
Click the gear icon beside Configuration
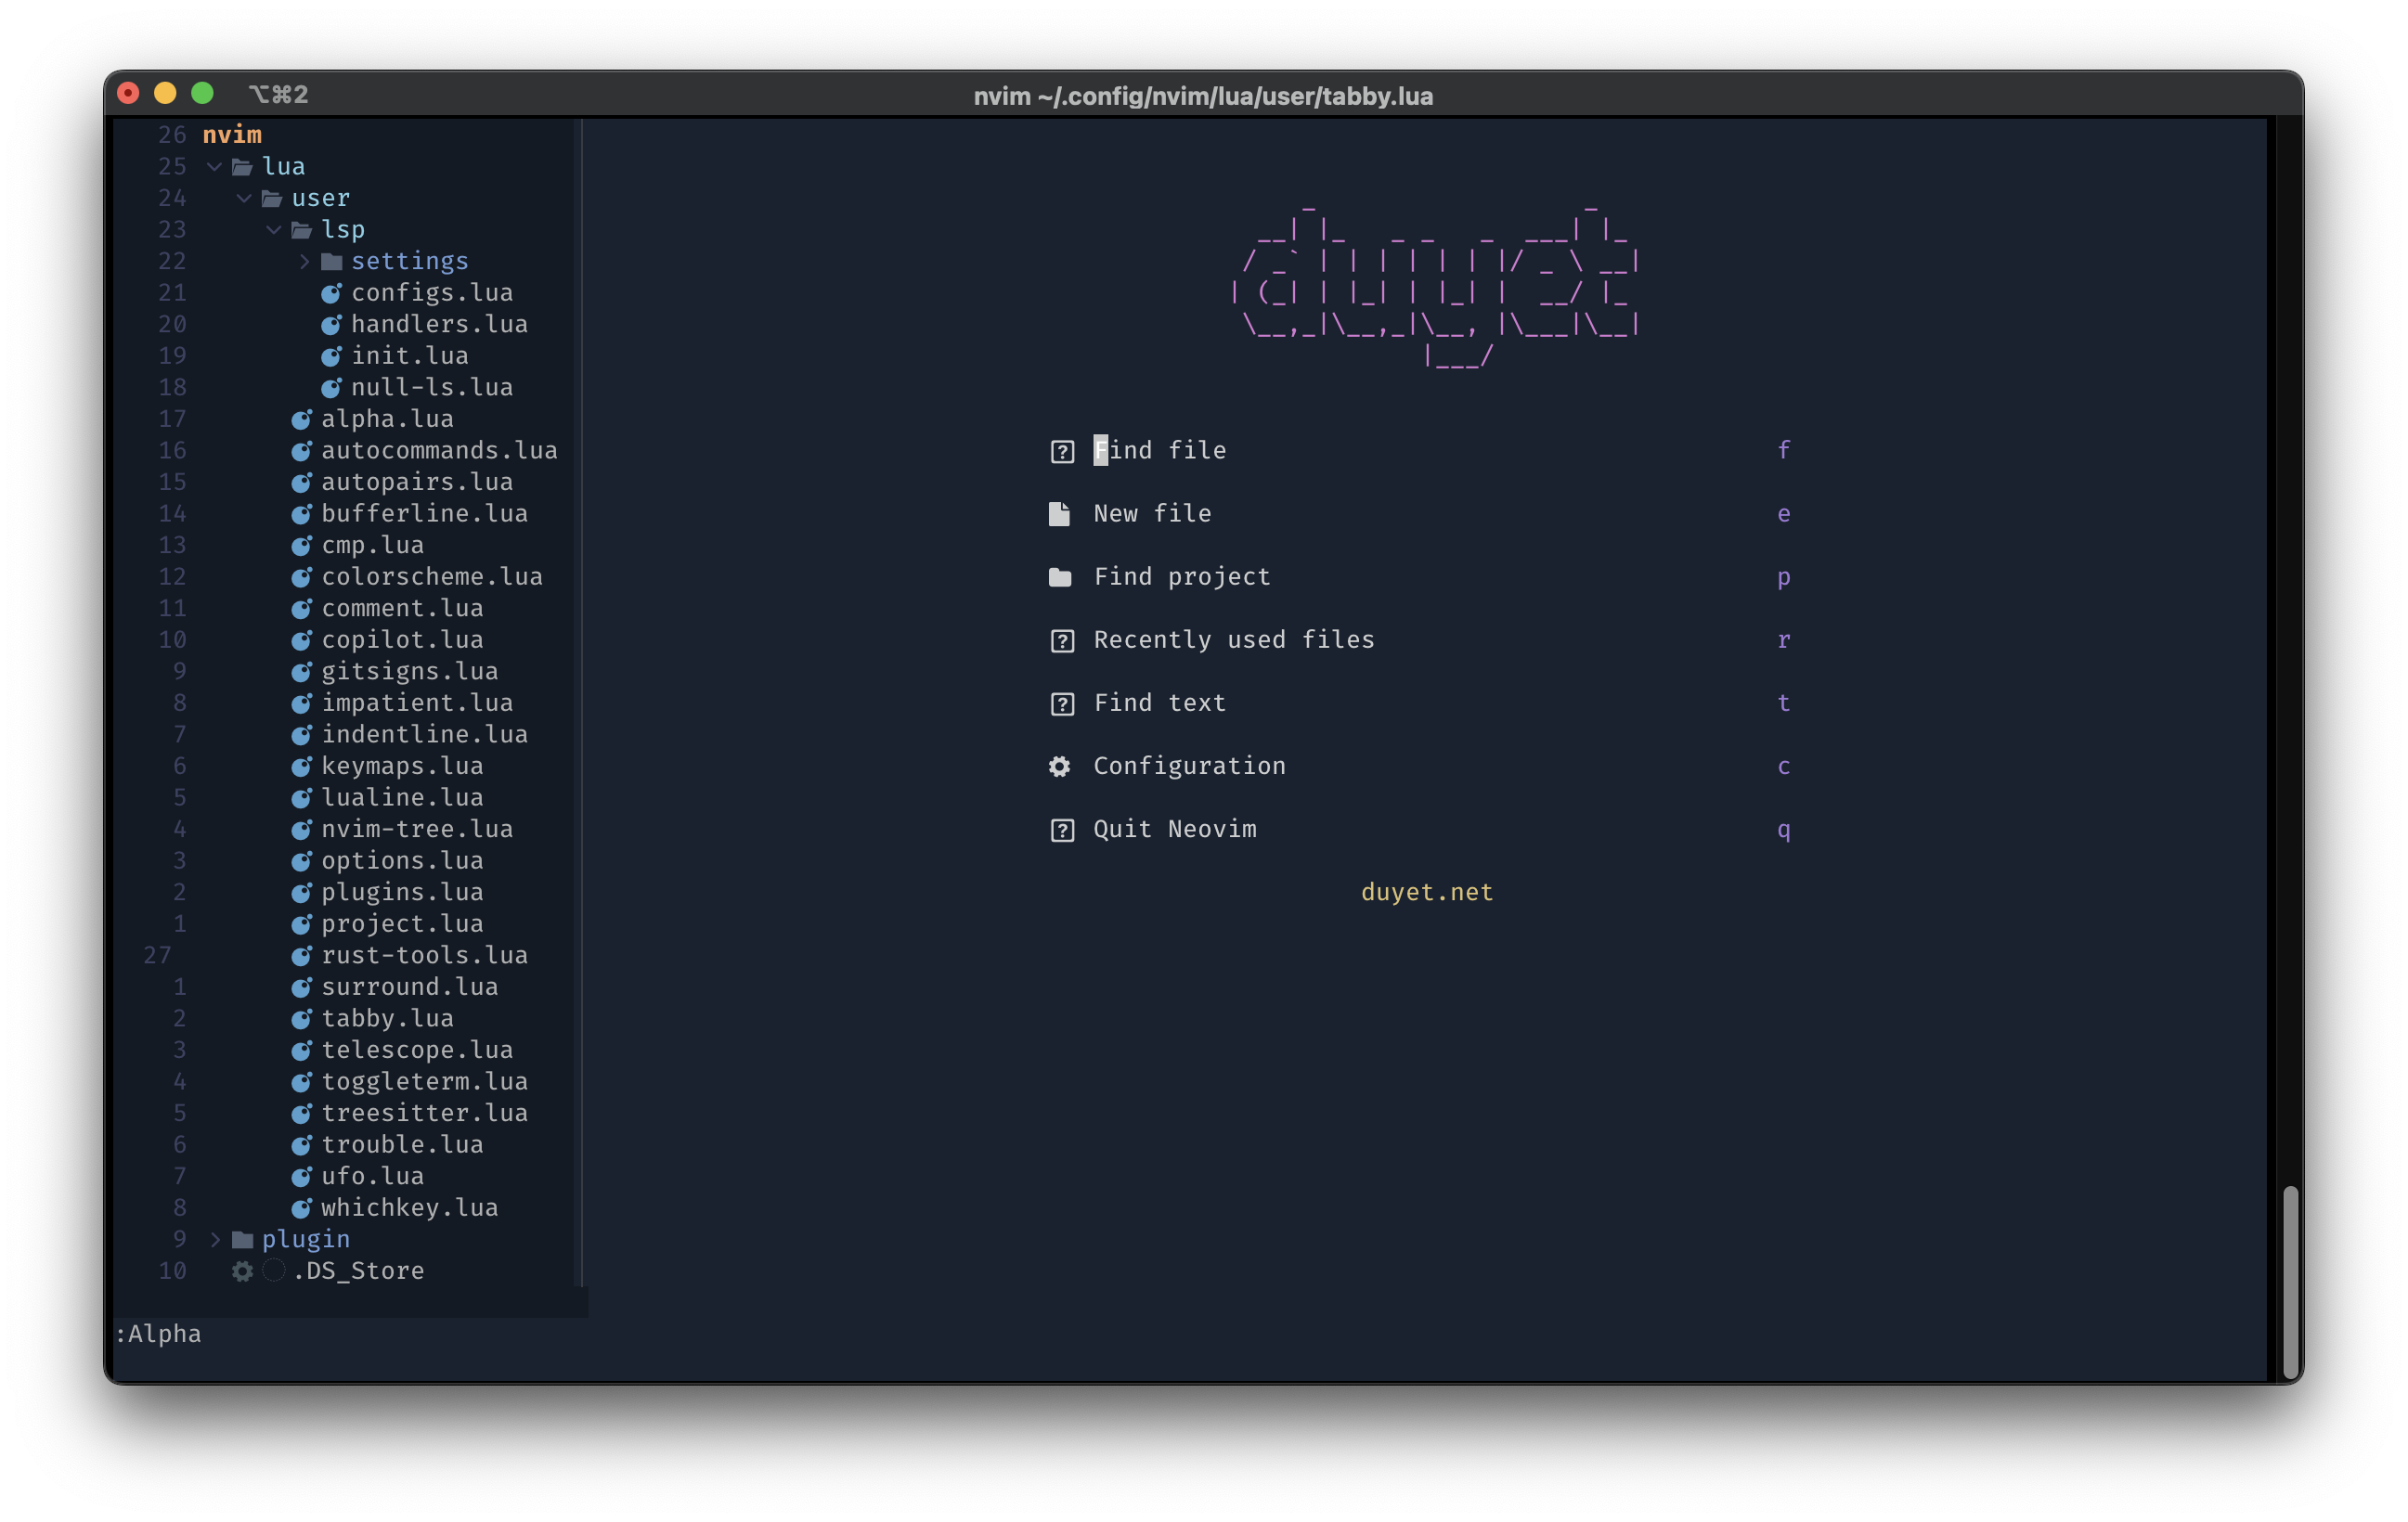[1059, 767]
